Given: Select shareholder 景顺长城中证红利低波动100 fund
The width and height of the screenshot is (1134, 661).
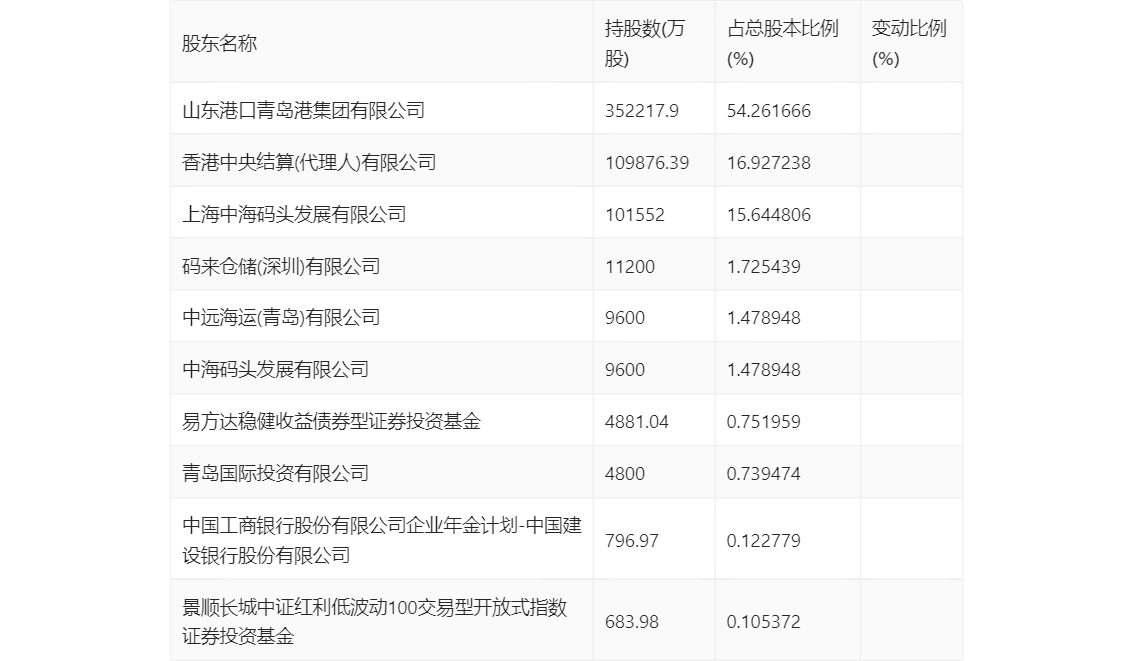Looking at the screenshot, I should pos(375,621).
